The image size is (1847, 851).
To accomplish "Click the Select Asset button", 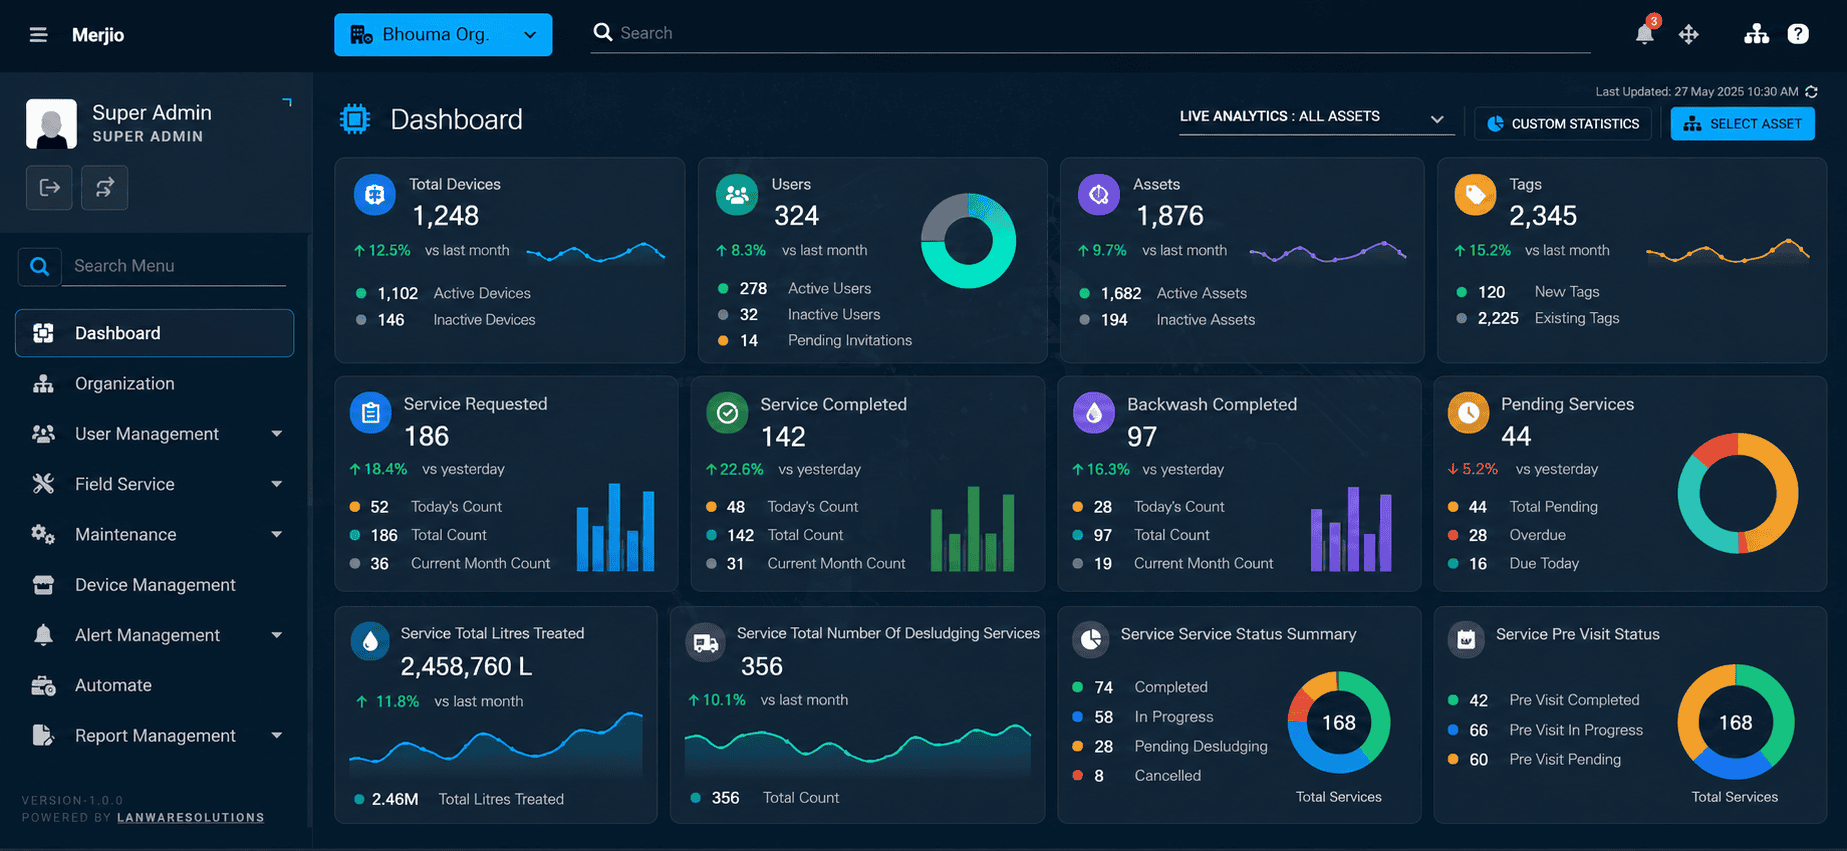I will [x=1743, y=124].
